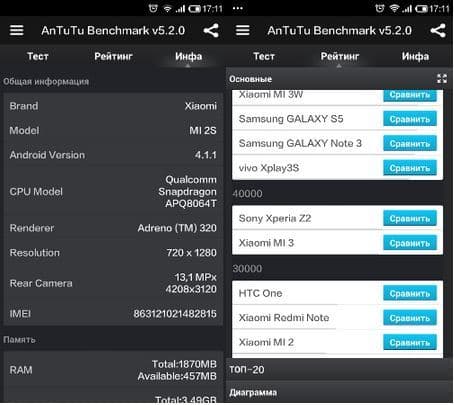Open Инфа tab on right screen
The width and height of the screenshot is (454, 405).
coord(415,56)
